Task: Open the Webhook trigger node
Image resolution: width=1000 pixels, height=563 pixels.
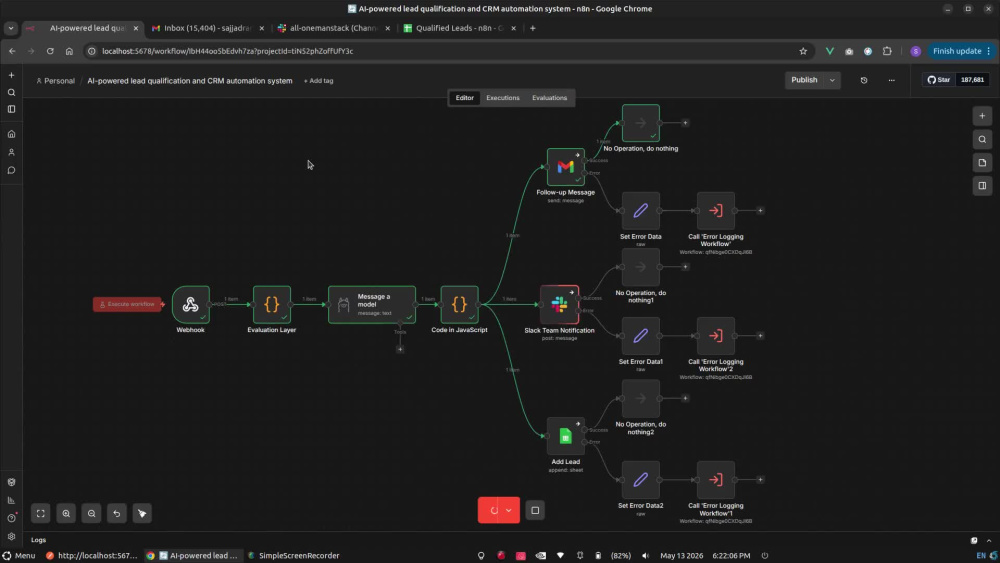Action: pos(190,305)
